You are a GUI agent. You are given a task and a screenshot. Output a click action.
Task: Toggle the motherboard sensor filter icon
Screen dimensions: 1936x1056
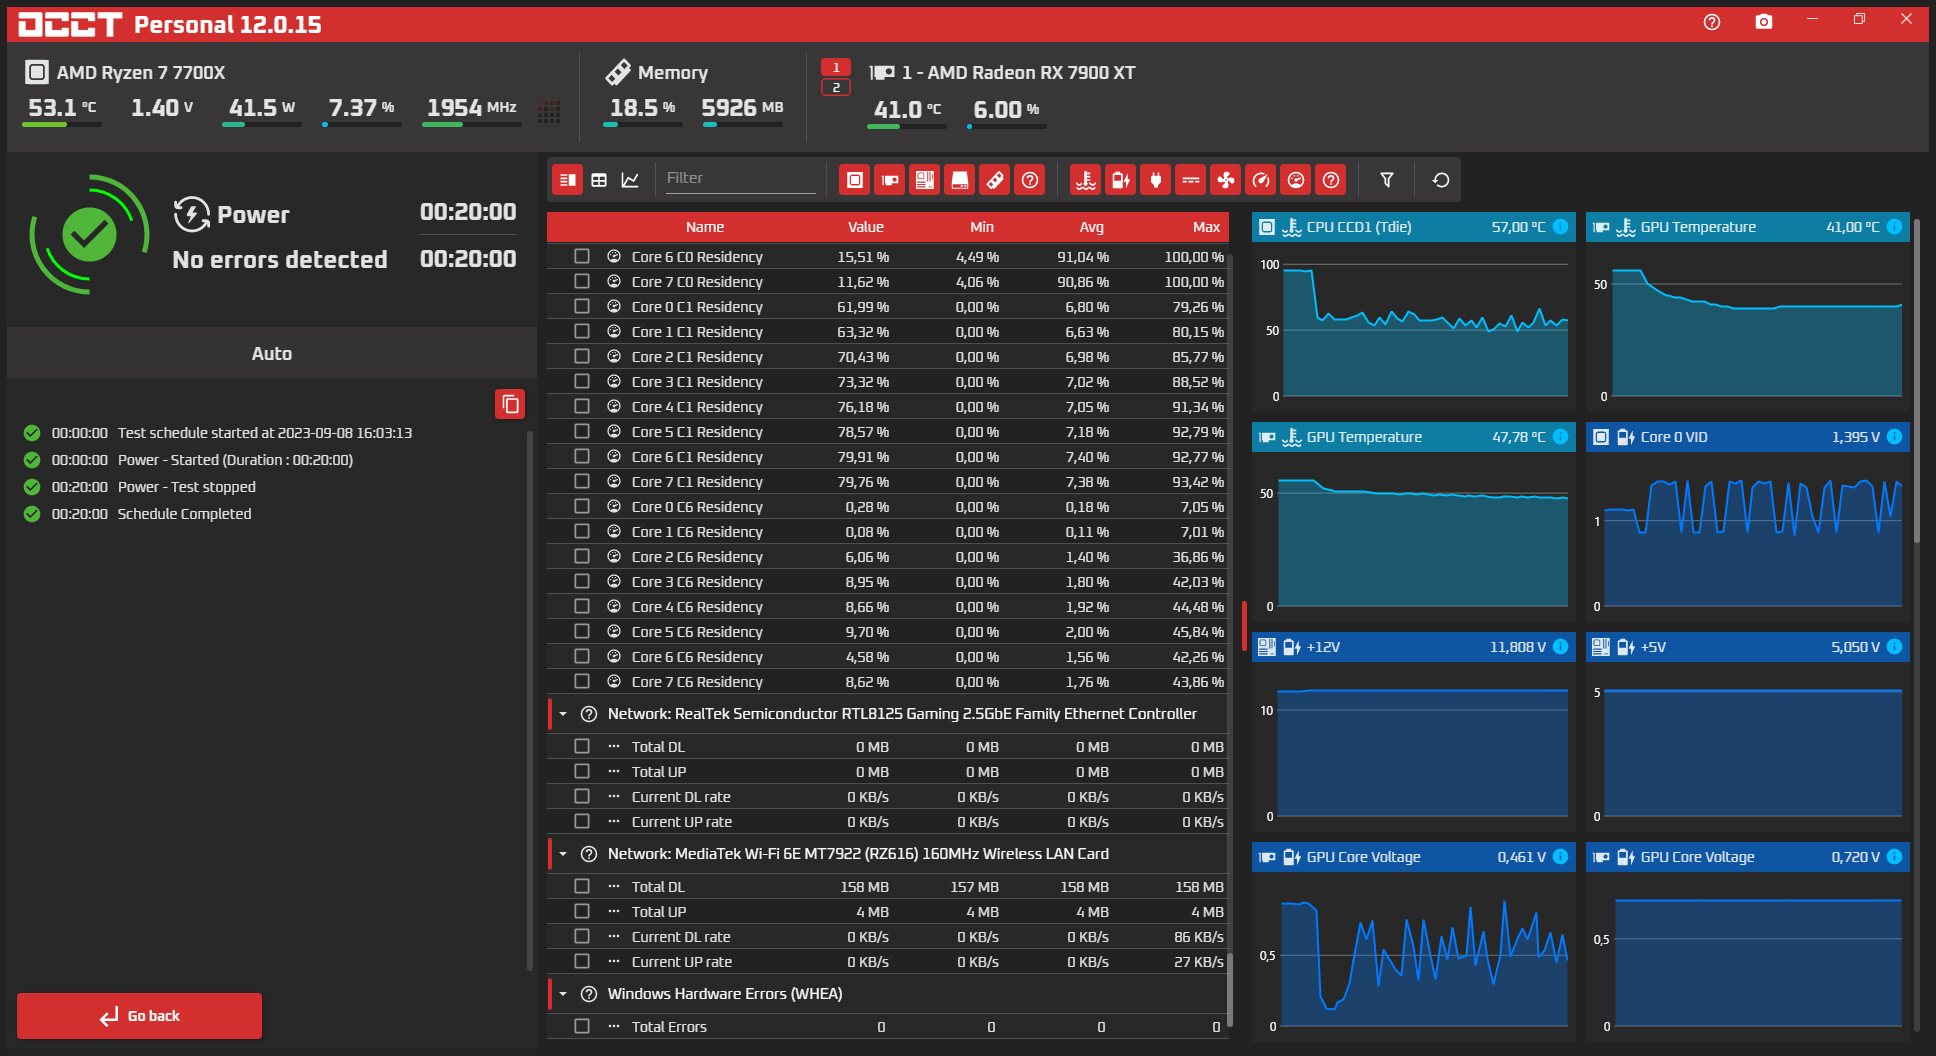pos(924,180)
